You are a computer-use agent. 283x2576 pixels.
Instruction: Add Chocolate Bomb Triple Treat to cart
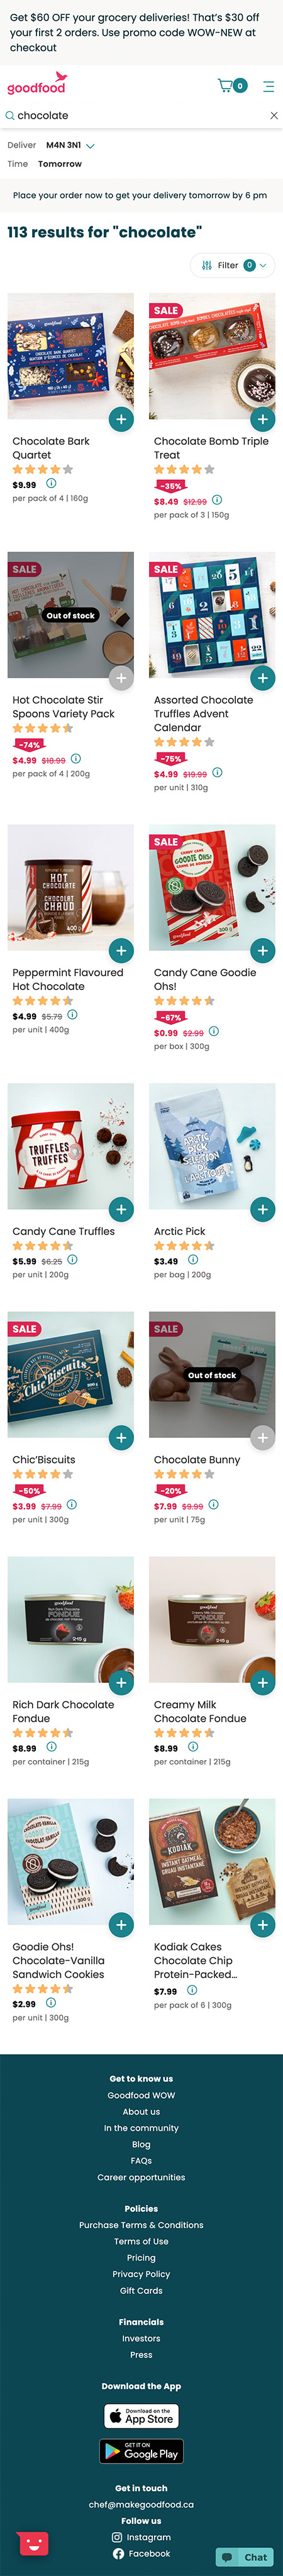pos(262,419)
